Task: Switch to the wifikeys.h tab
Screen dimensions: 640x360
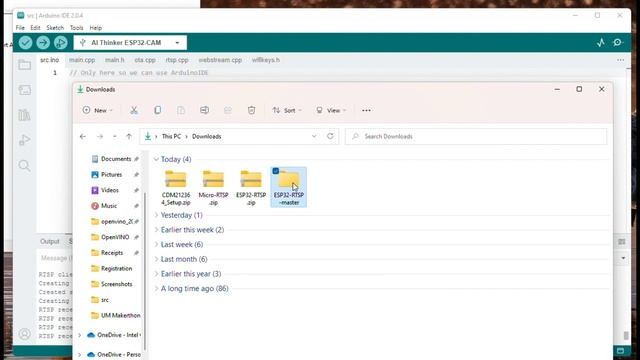Action: pyautogui.click(x=266, y=60)
